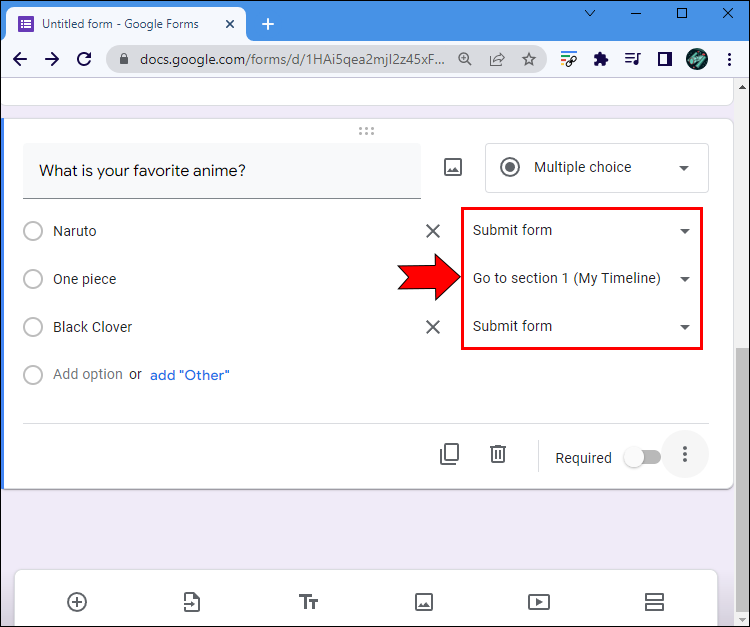Click the One piece option text
The height and width of the screenshot is (627, 750).
click(x=85, y=279)
